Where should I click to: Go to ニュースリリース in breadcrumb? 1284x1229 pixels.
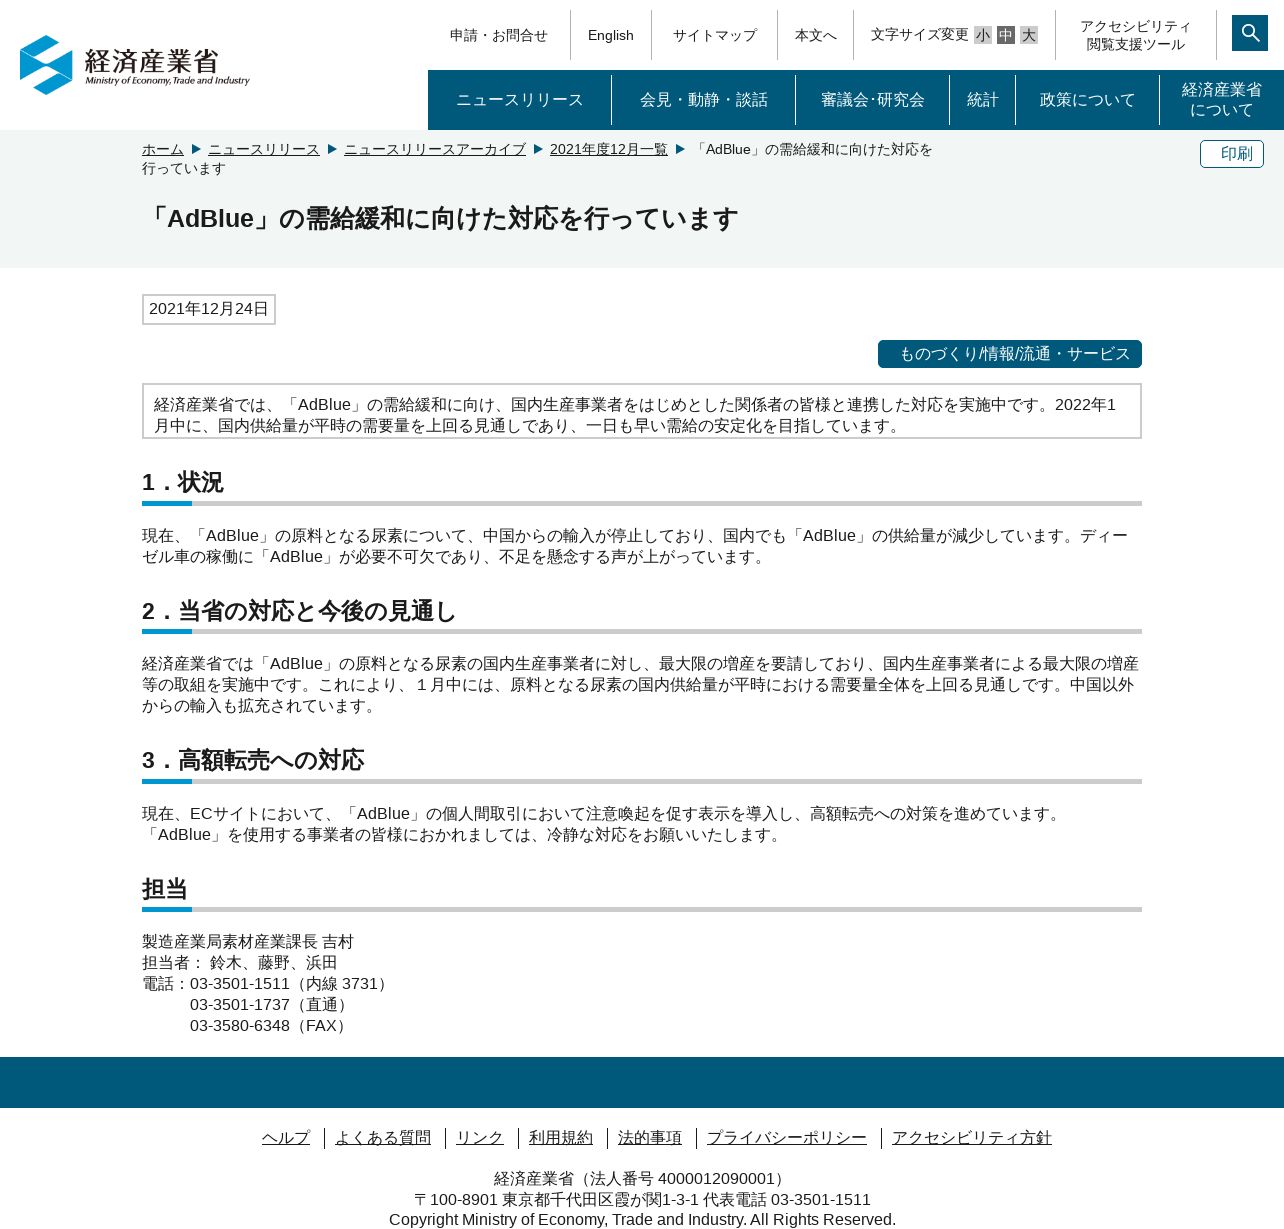(264, 149)
